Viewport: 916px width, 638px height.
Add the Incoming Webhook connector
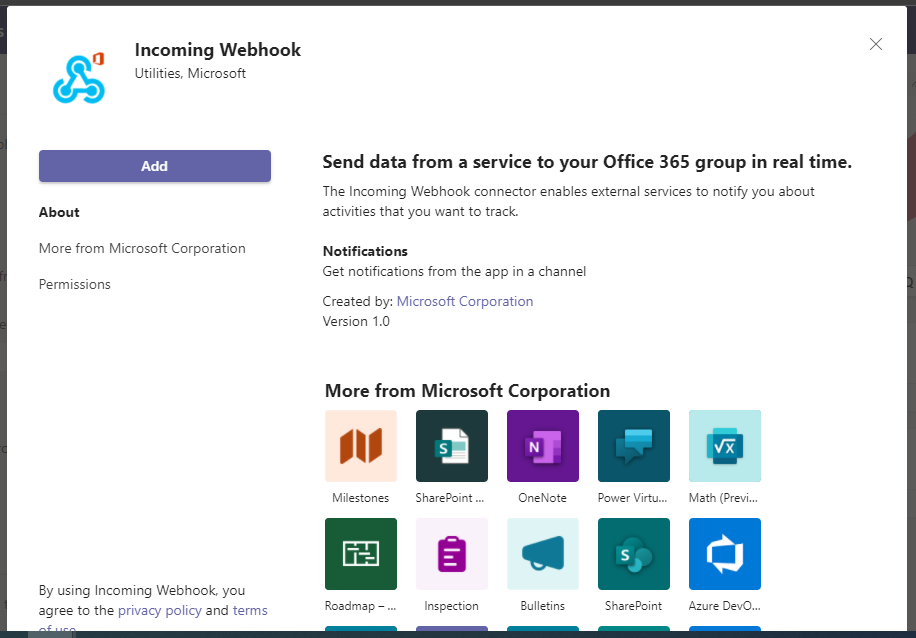(x=155, y=166)
